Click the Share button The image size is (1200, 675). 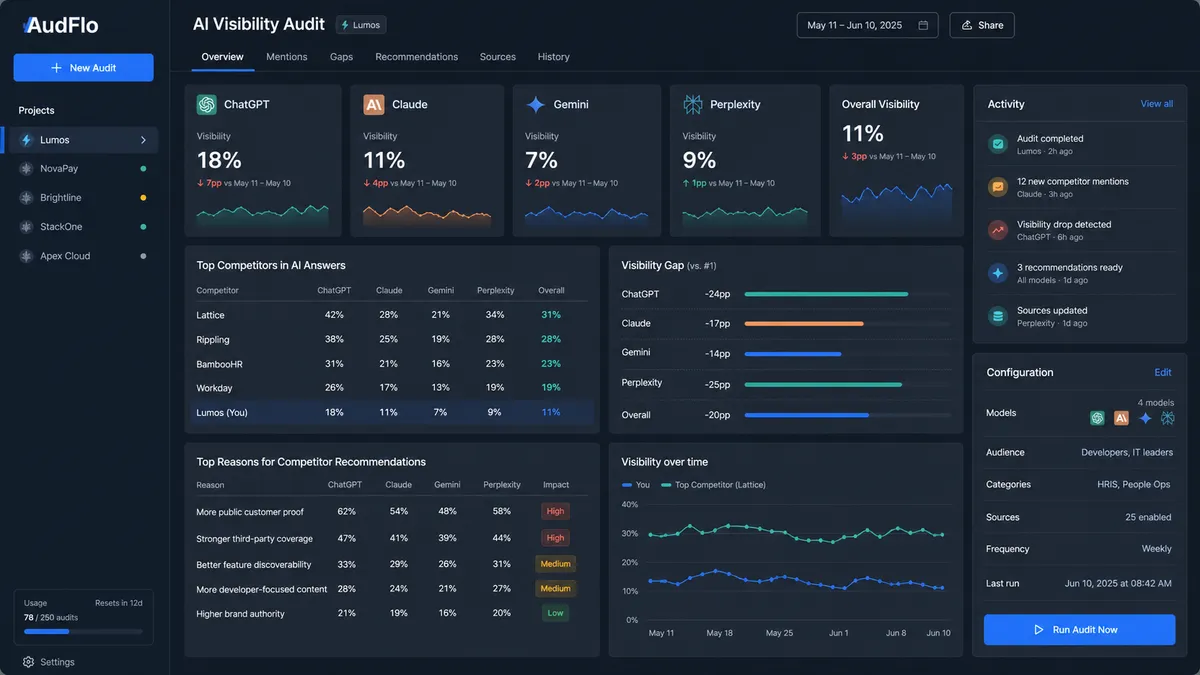pyautogui.click(x=982, y=25)
